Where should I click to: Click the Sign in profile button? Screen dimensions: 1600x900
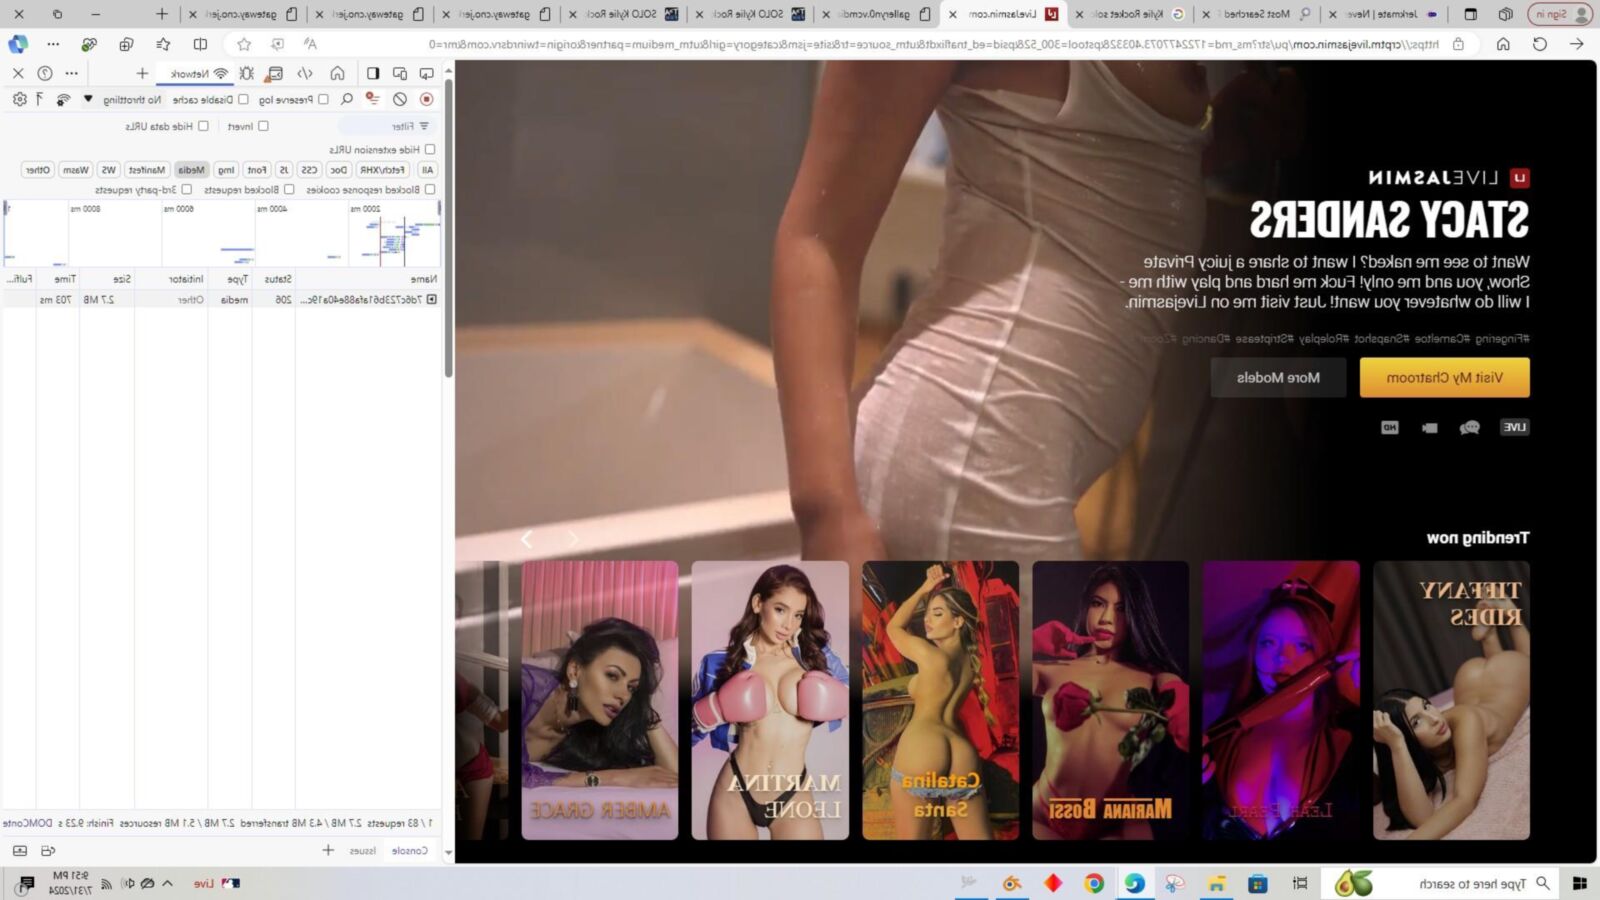[x=1560, y=14]
